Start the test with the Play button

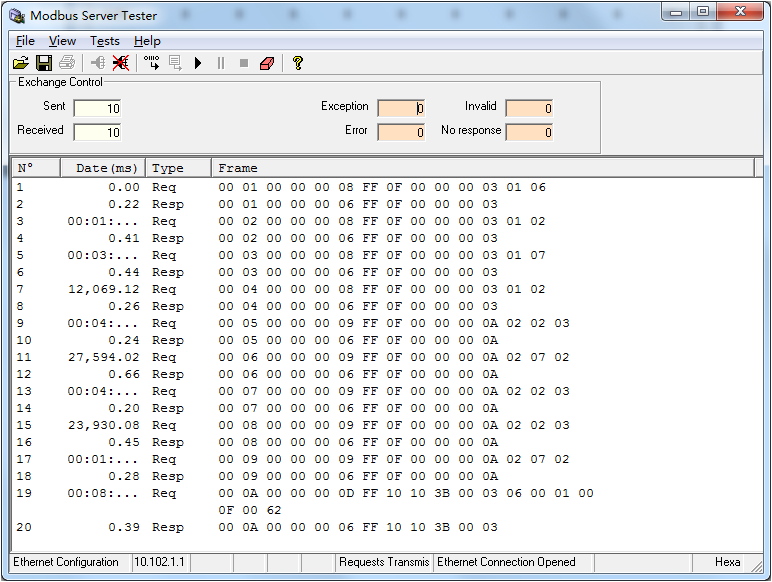tap(198, 63)
